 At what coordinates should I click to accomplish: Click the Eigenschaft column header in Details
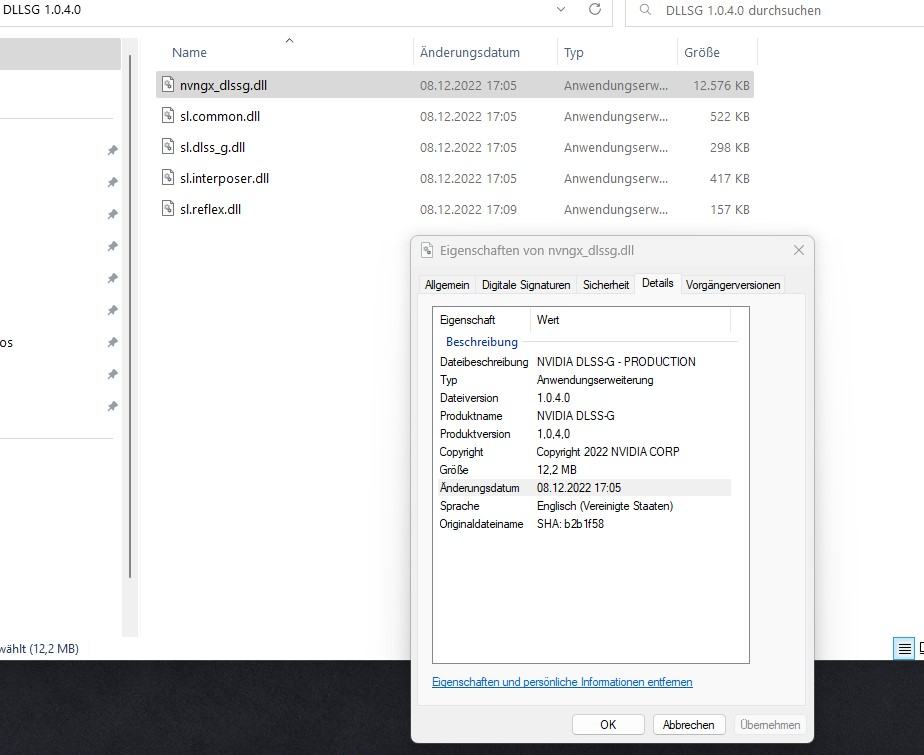point(481,319)
